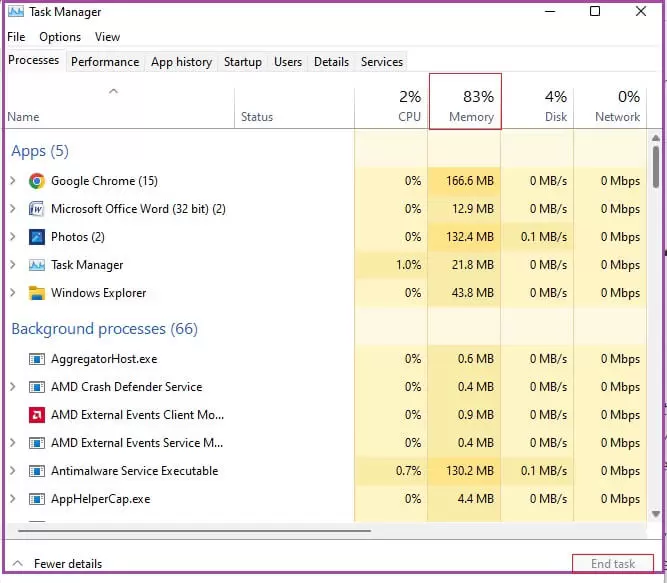Screen dimensions: 667x583
Task: Expand AMD External Events Service row
Action: click(x=13, y=443)
